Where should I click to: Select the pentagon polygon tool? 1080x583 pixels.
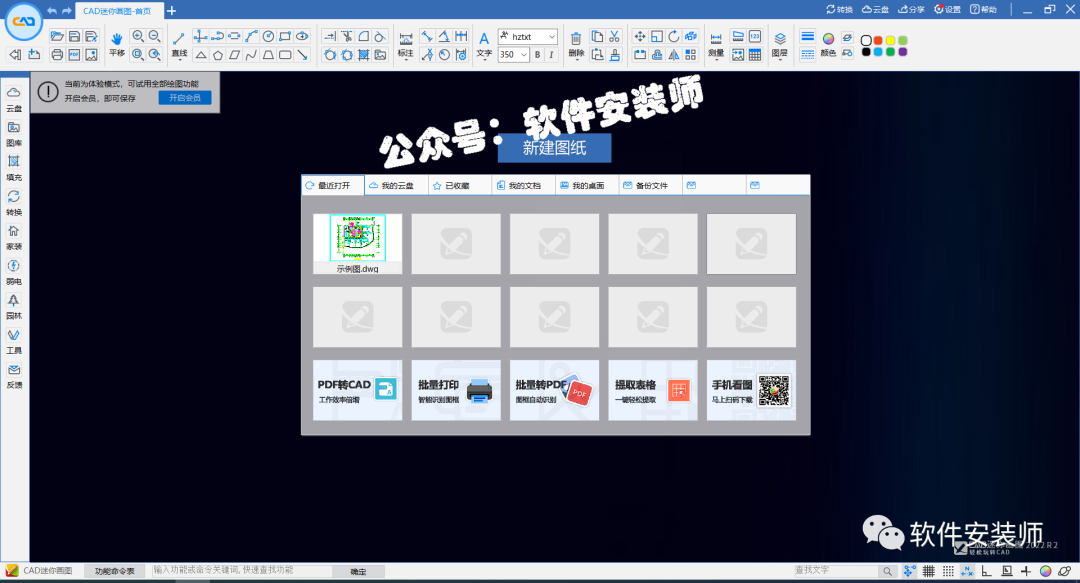(218, 54)
